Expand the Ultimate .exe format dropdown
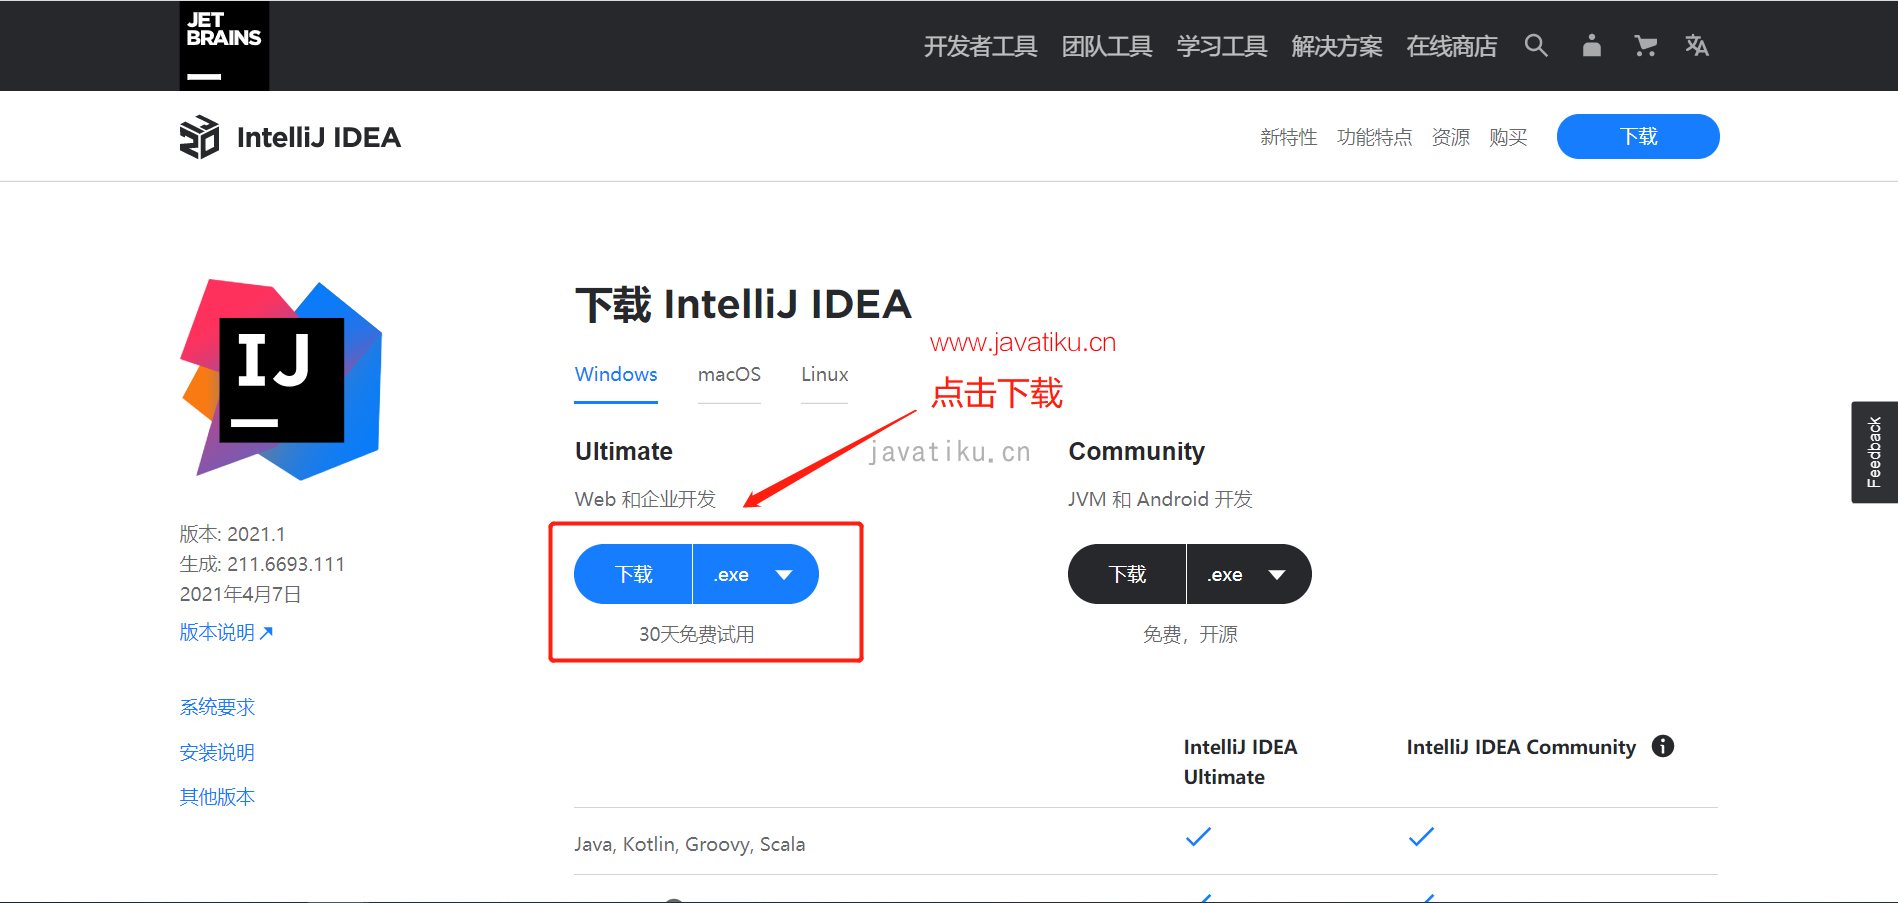 click(756, 574)
